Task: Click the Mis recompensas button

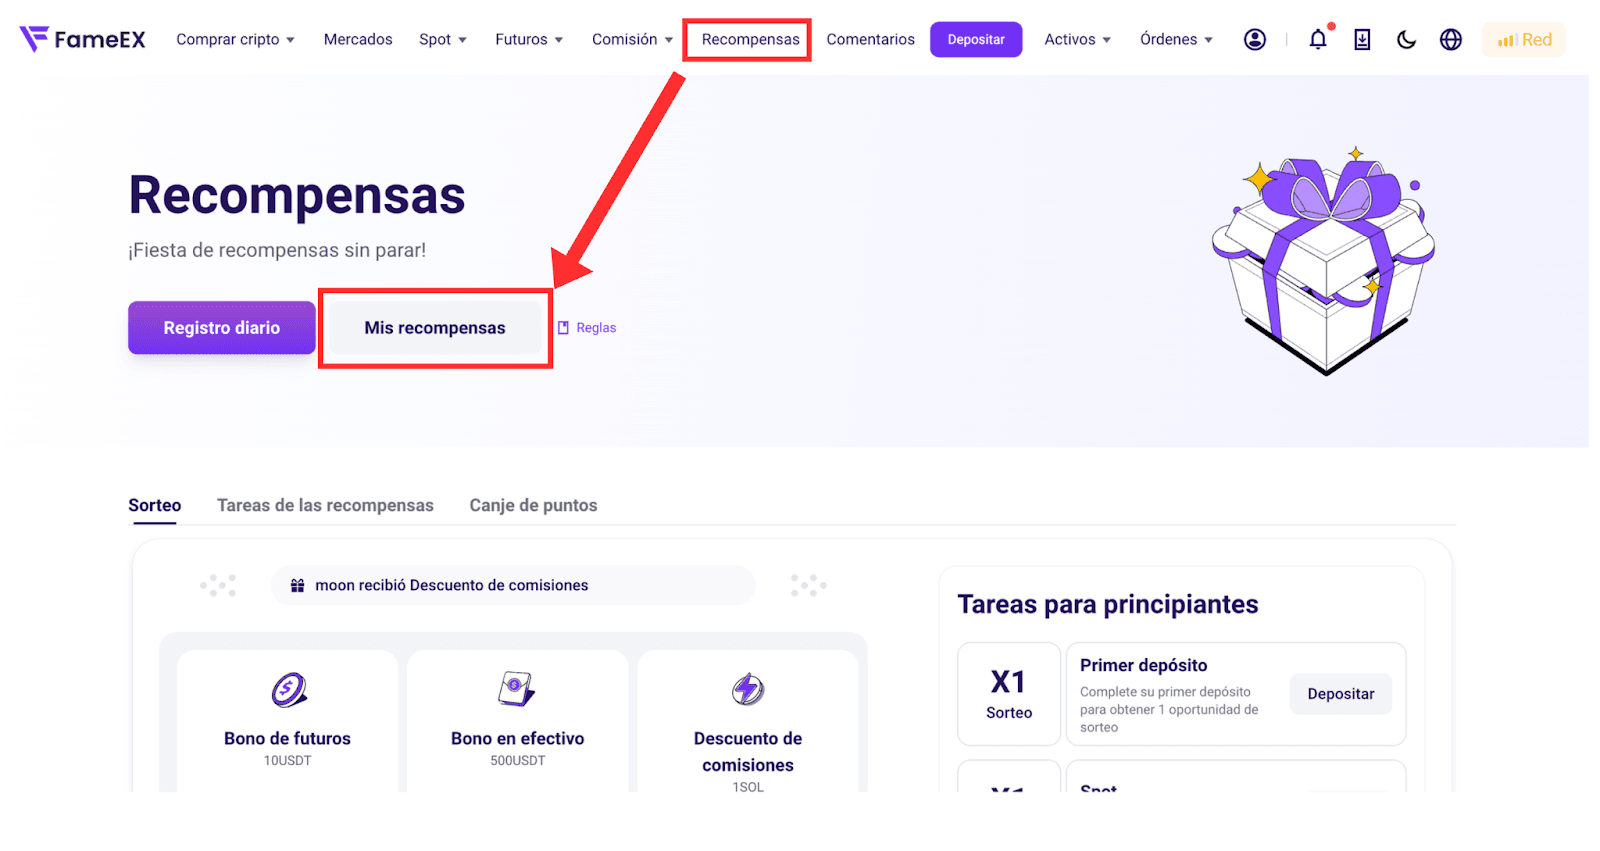Action: (x=435, y=328)
